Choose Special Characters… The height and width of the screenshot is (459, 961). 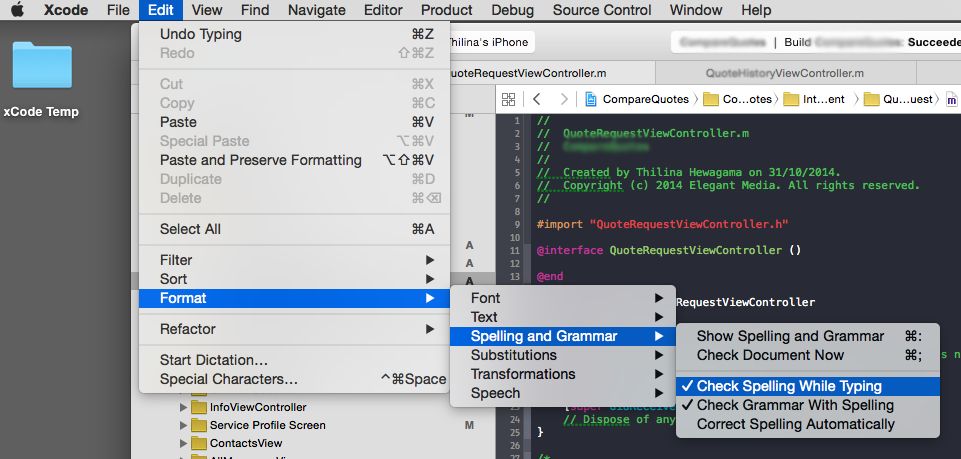pos(294,379)
